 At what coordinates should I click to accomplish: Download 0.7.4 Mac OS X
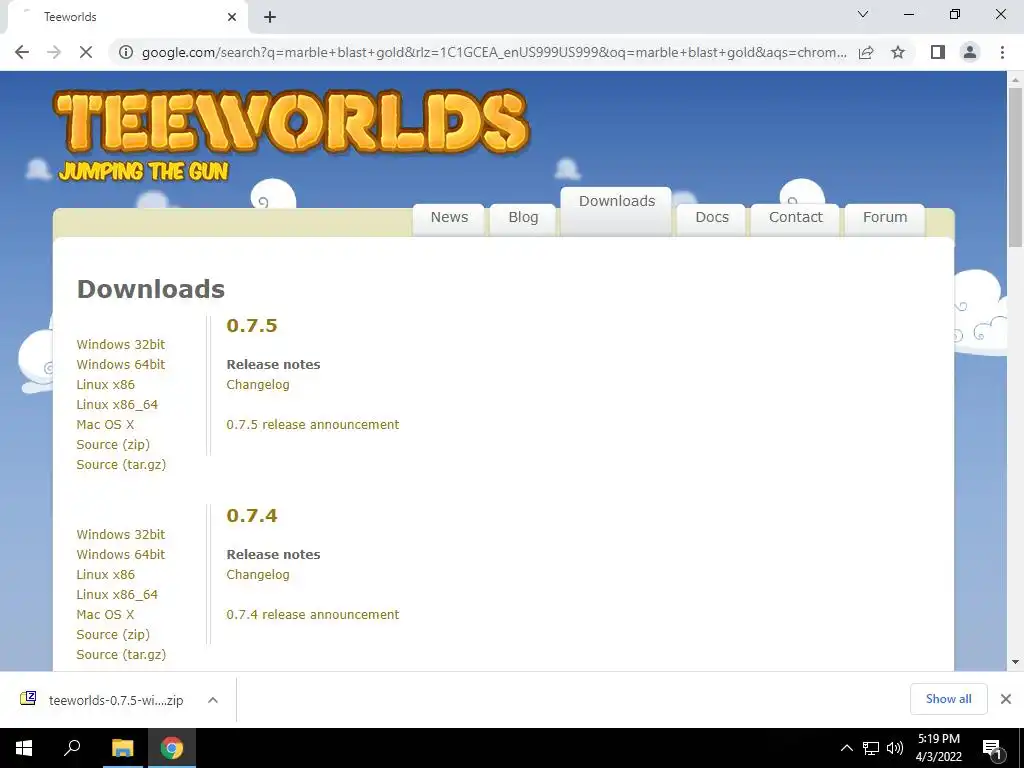pos(105,615)
